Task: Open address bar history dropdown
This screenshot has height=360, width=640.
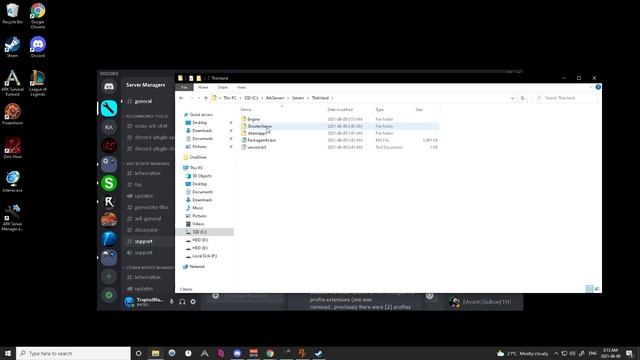Action: (x=512, y=98)
